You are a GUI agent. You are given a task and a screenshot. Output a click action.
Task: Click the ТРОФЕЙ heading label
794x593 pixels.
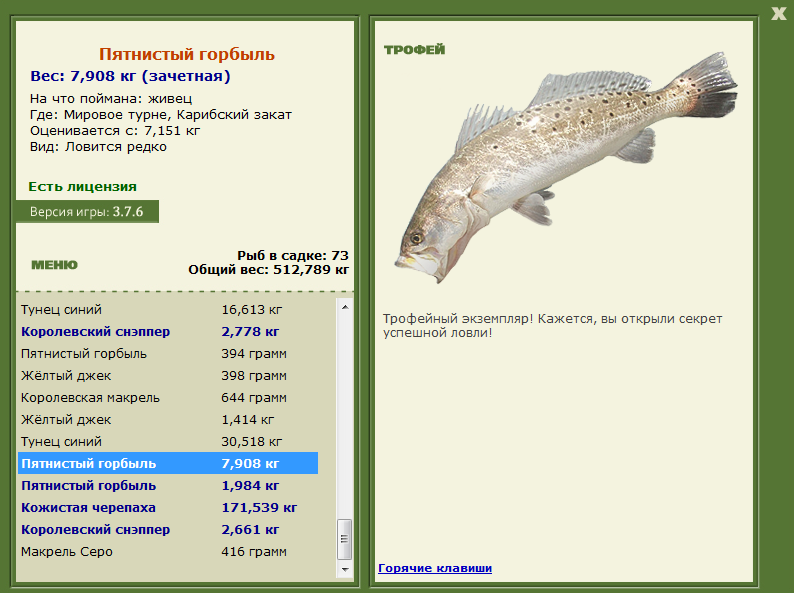[415, 50]
